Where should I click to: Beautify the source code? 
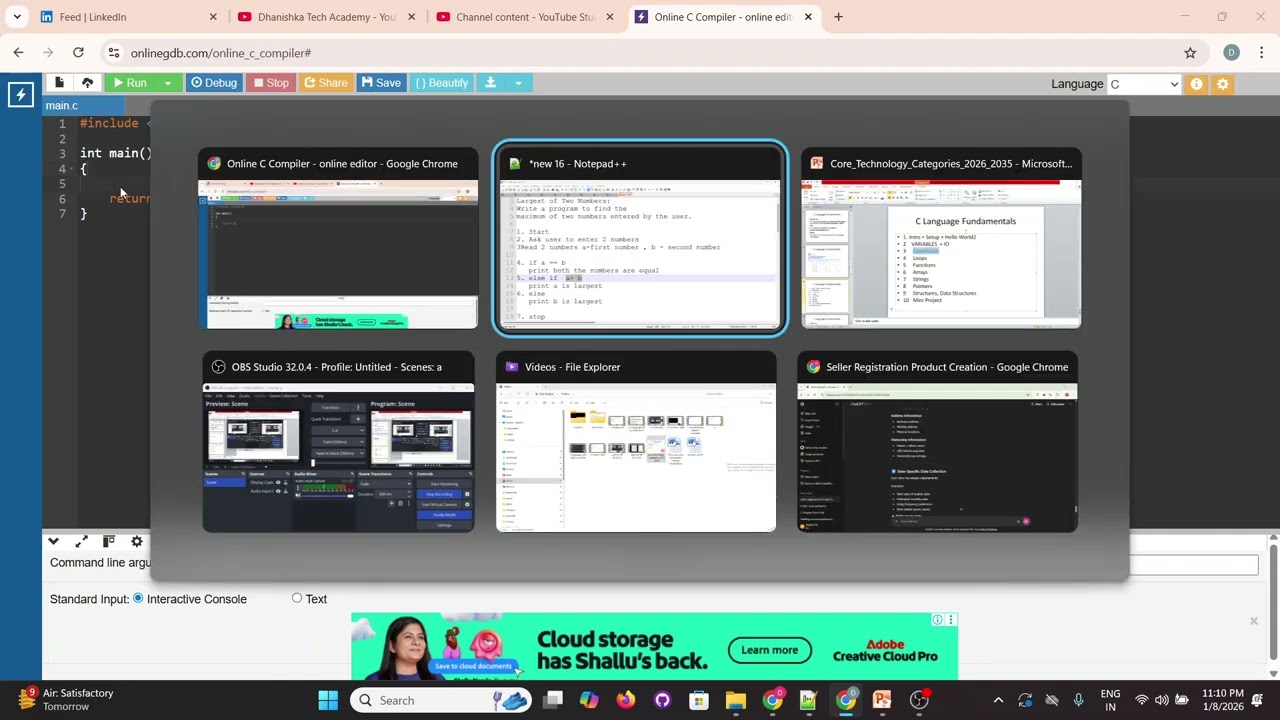click(x=441, y=83)
